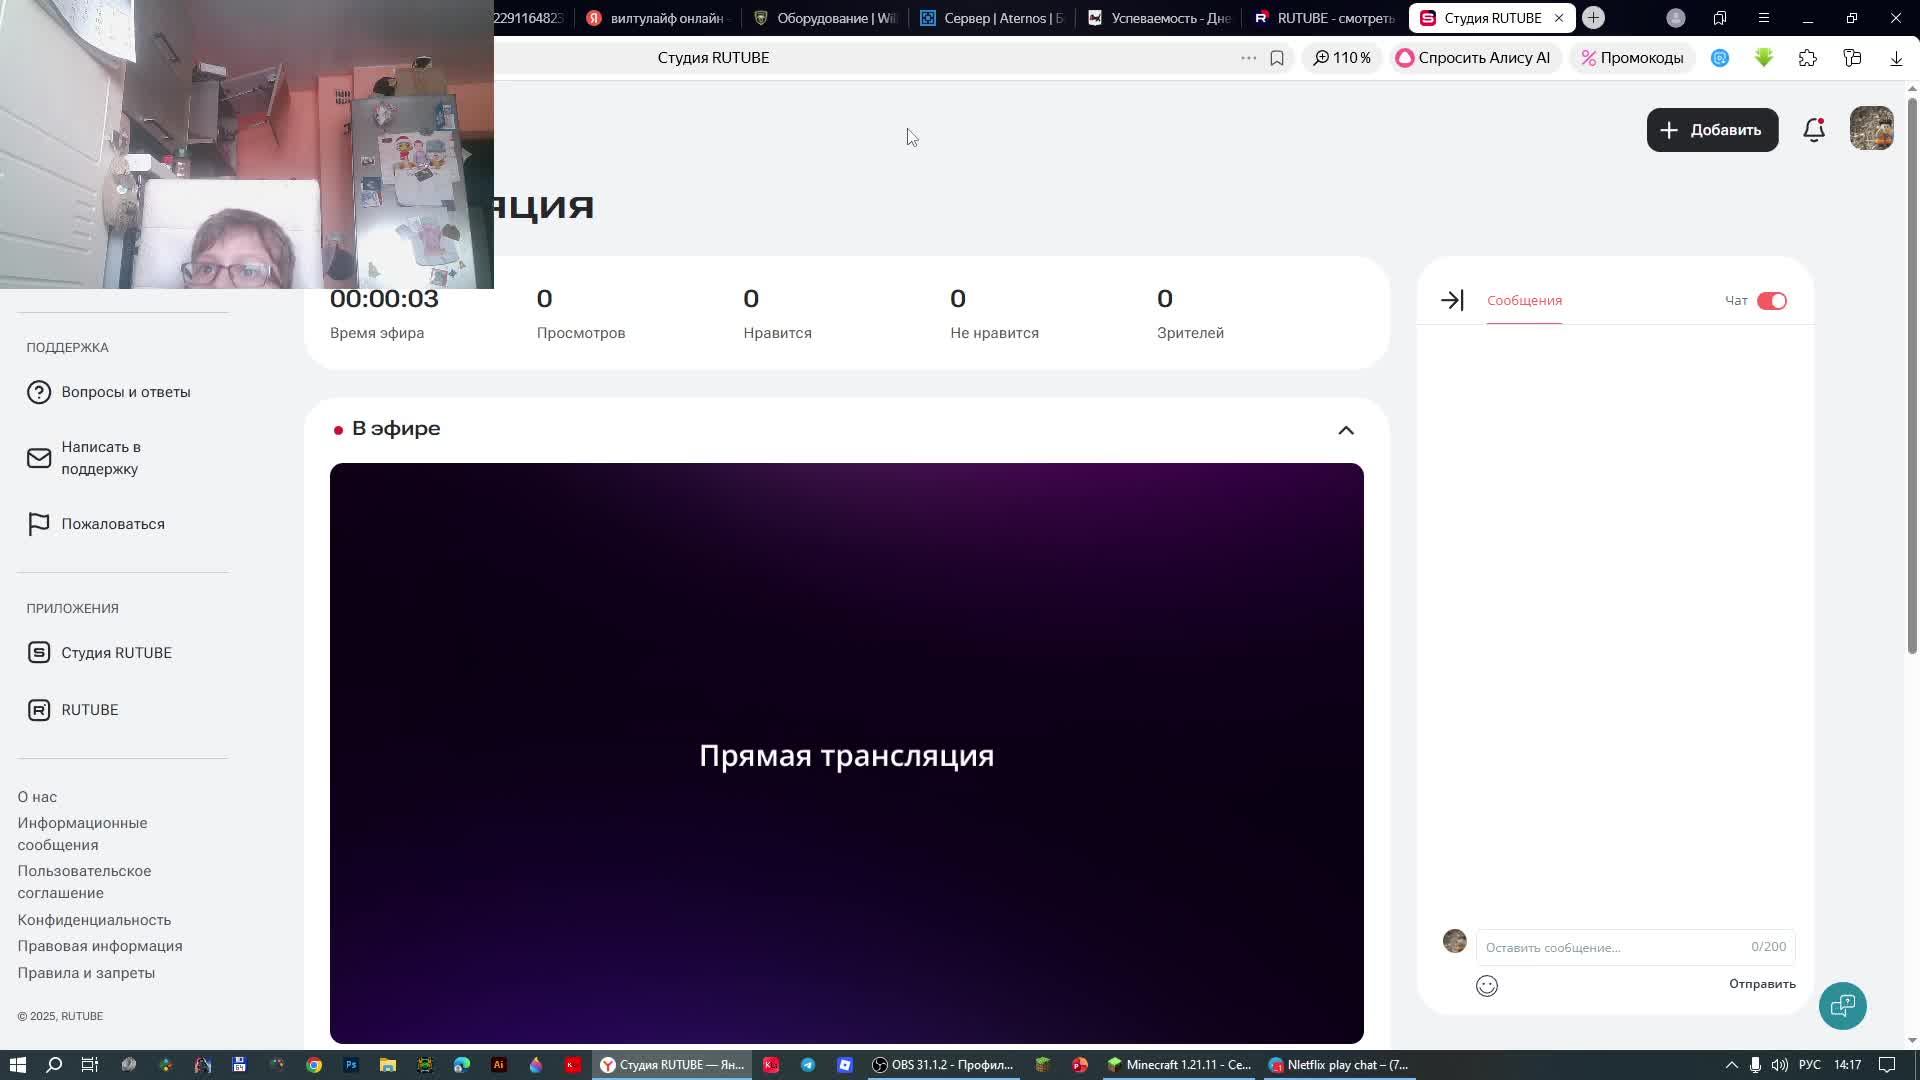
Task: Open Вопросы и ответы in support sidebar
Action: 125,392
